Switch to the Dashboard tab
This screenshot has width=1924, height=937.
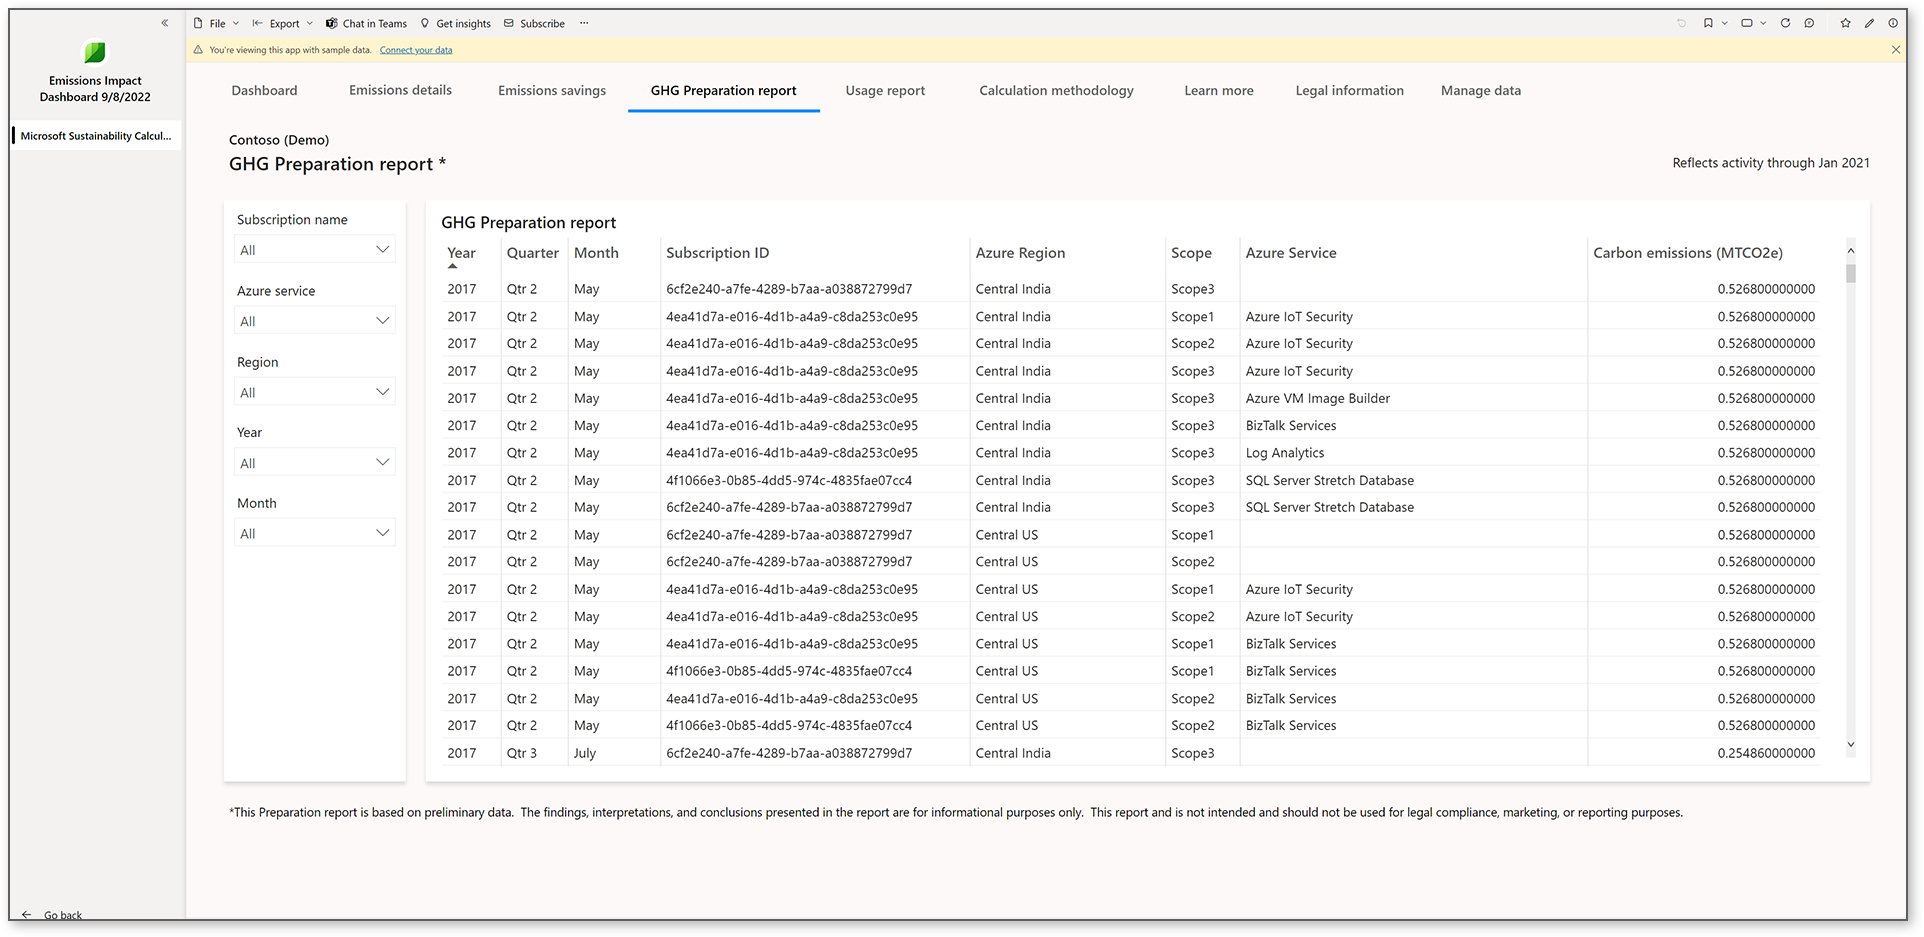pos(264,90)
